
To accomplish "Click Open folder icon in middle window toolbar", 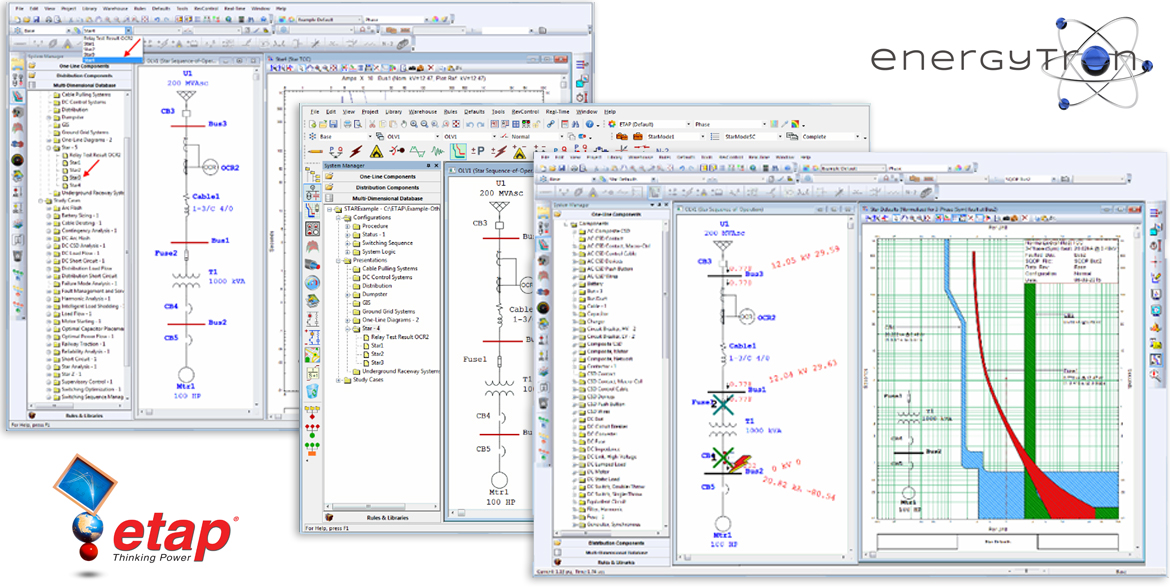I will 323,124.
